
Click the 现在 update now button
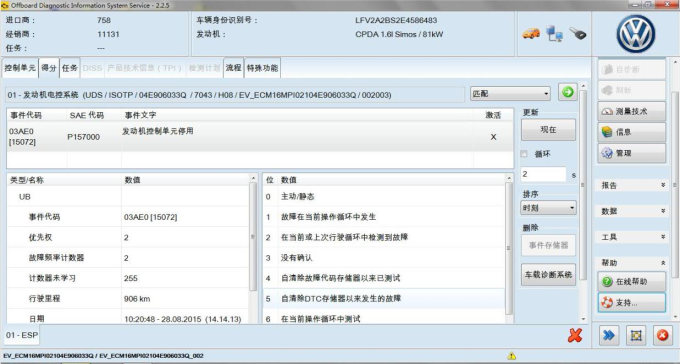pyautogui.click(x=548, y=130)
